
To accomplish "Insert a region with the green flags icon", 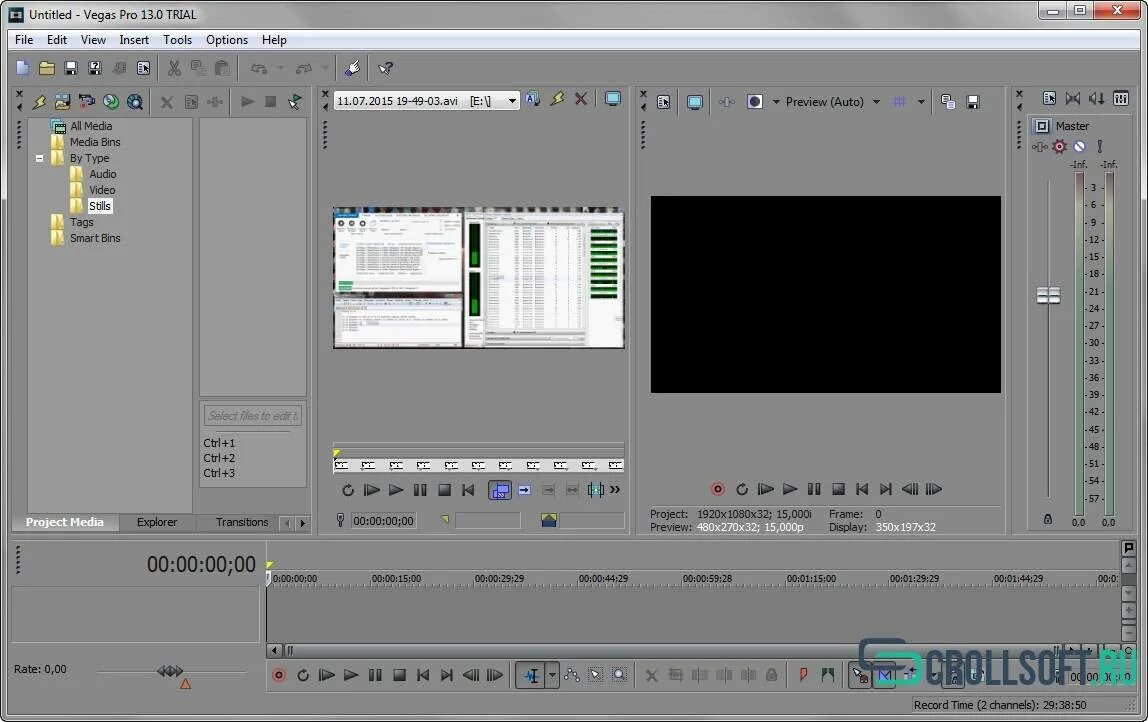I will tap(827, 675).
